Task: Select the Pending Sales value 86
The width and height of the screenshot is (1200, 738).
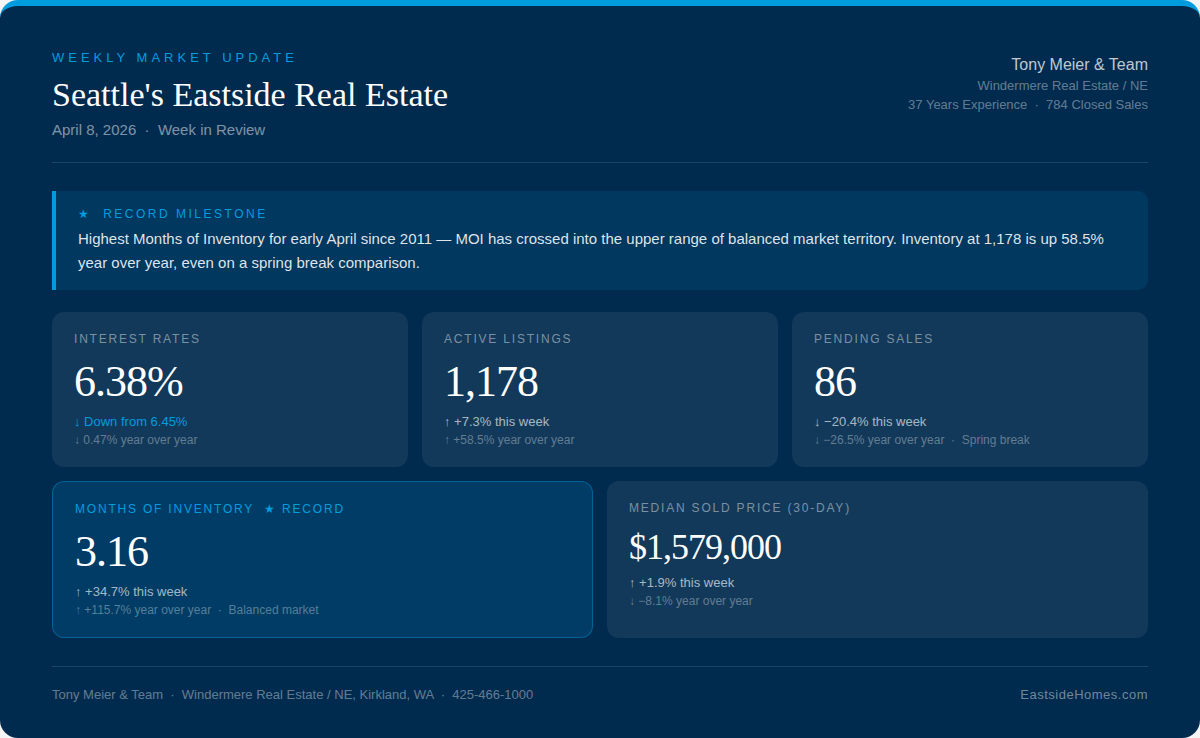Action: click(x=835, y=382)
